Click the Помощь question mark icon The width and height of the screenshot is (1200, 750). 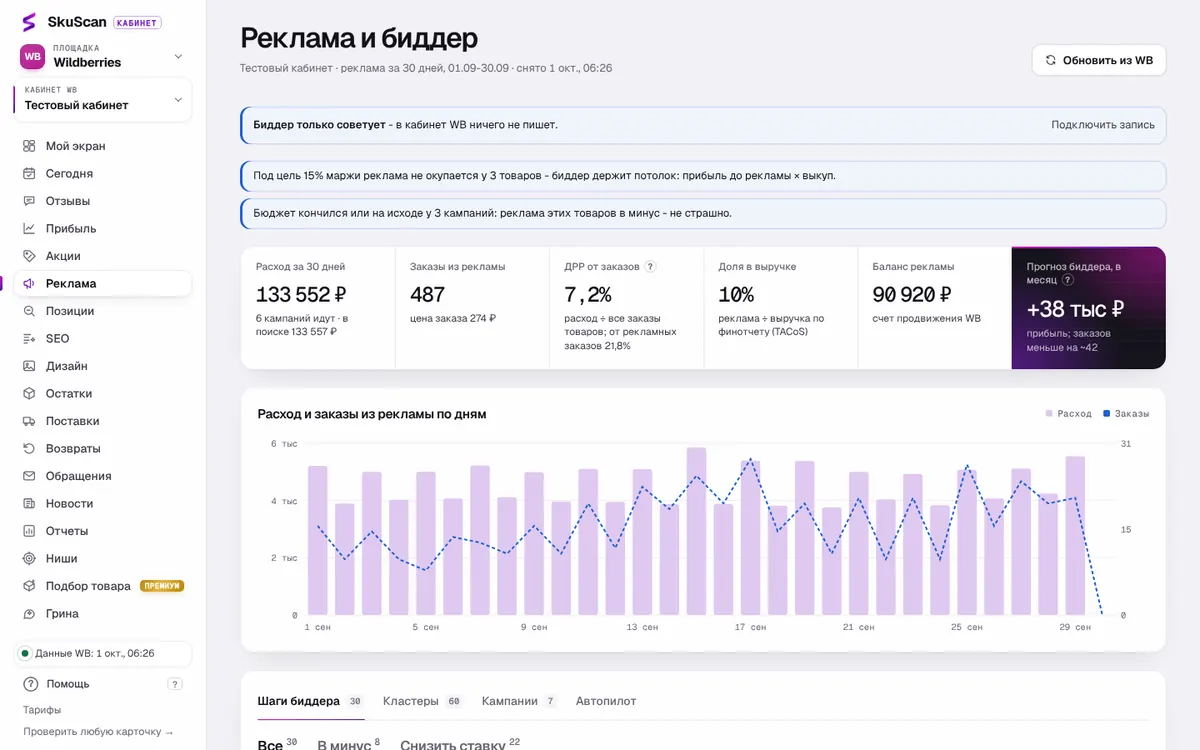[x=30, y=684]
